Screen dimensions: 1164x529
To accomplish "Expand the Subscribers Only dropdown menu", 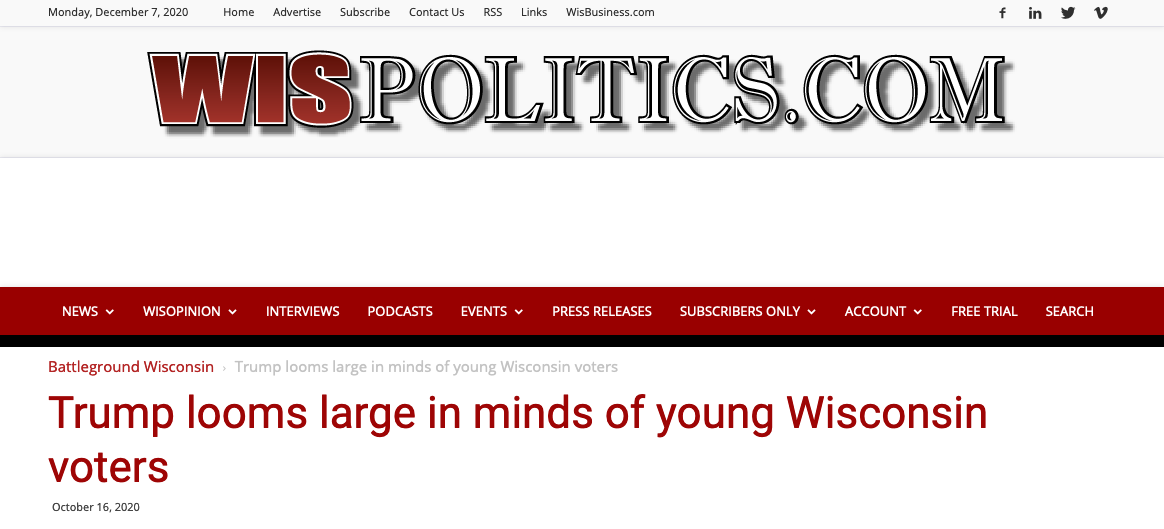I will [x=748, y=311].
